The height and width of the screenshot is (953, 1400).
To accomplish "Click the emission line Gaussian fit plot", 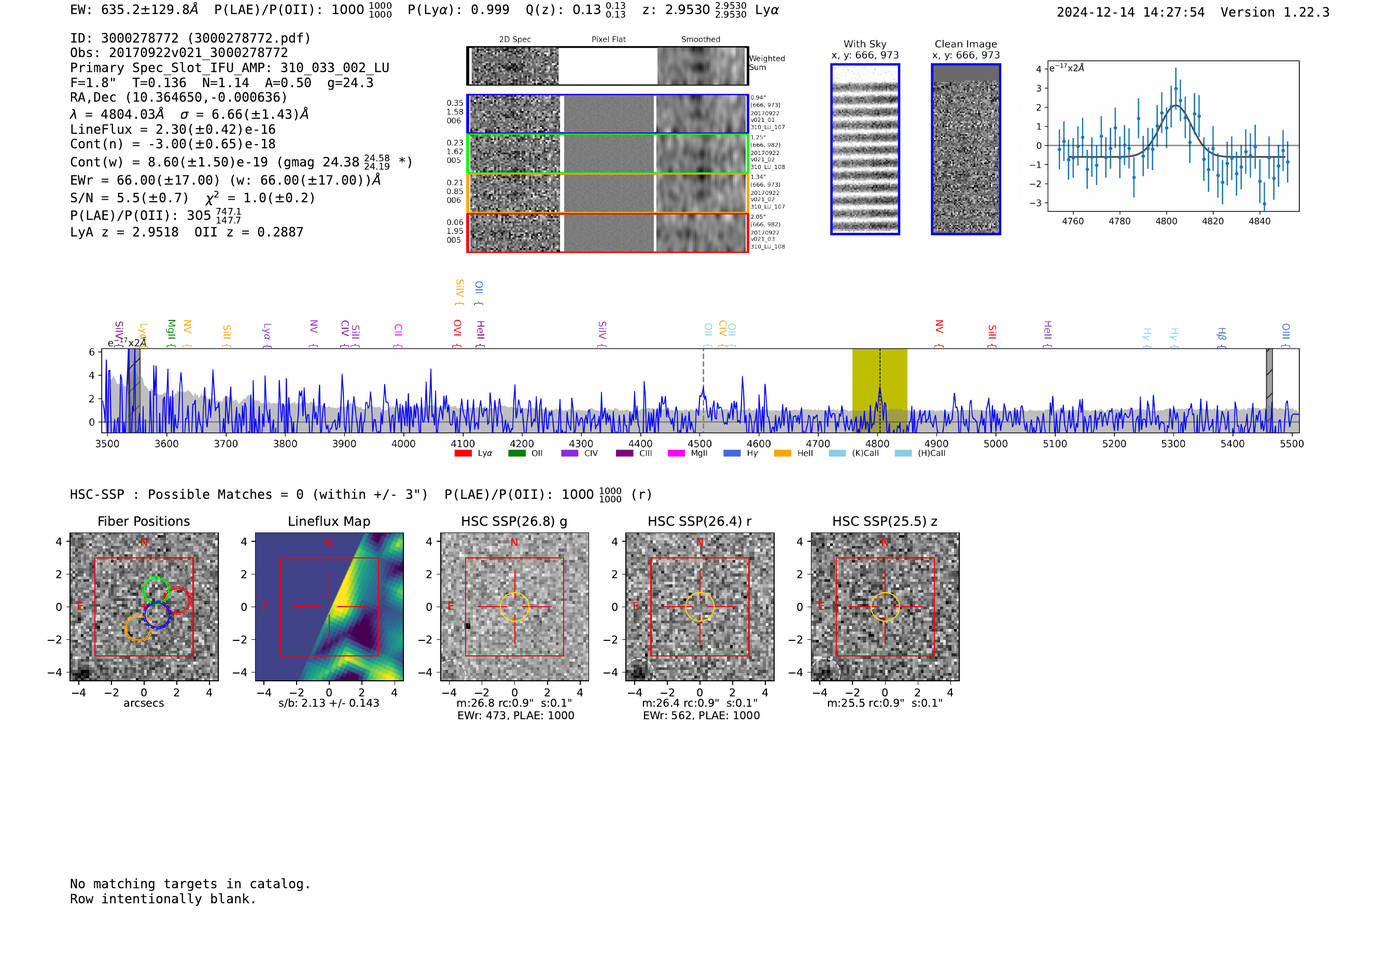I will tap(1172, 136).
